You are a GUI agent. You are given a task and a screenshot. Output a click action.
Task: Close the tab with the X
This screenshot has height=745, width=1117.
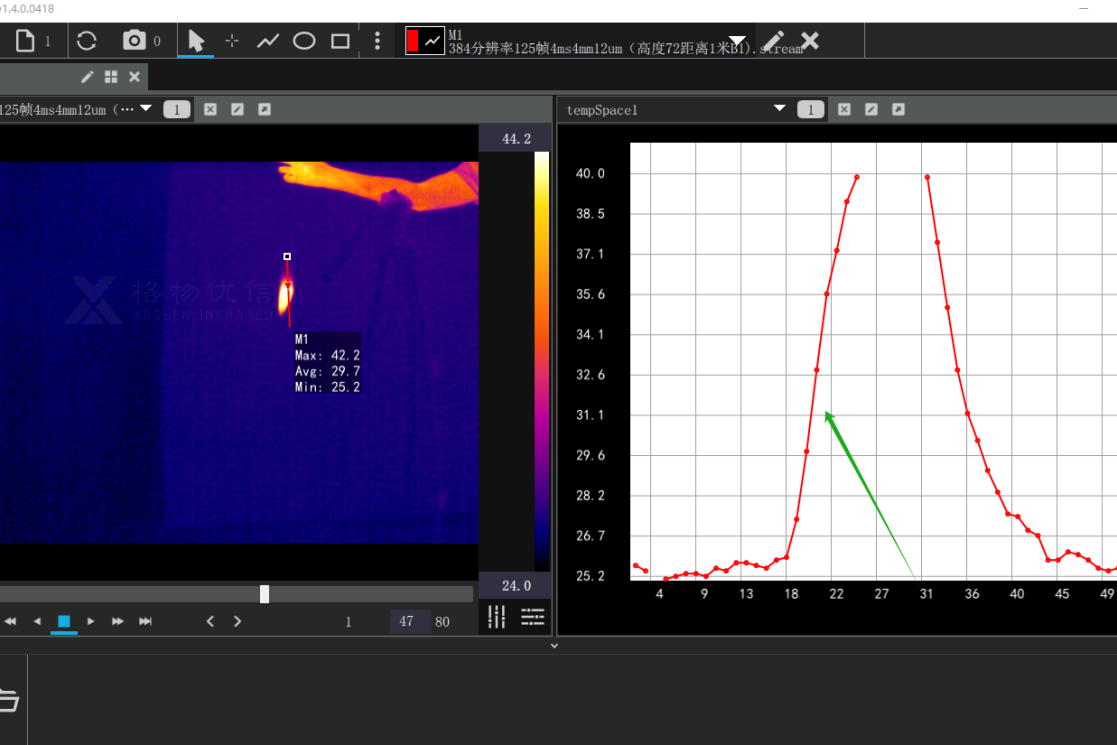[x=134, y=77]
